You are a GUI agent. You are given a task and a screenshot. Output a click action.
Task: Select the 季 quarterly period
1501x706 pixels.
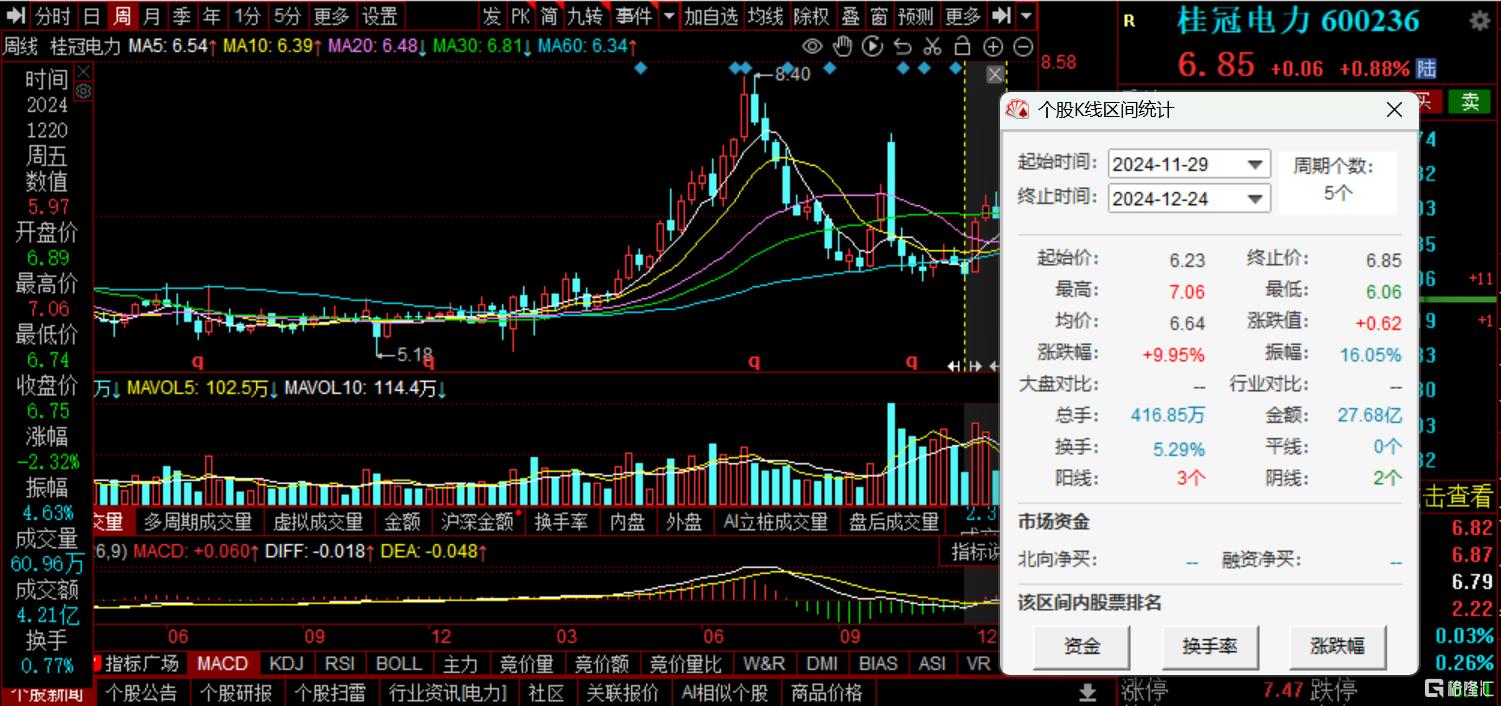pyautogui.click(x=181, y=16)
